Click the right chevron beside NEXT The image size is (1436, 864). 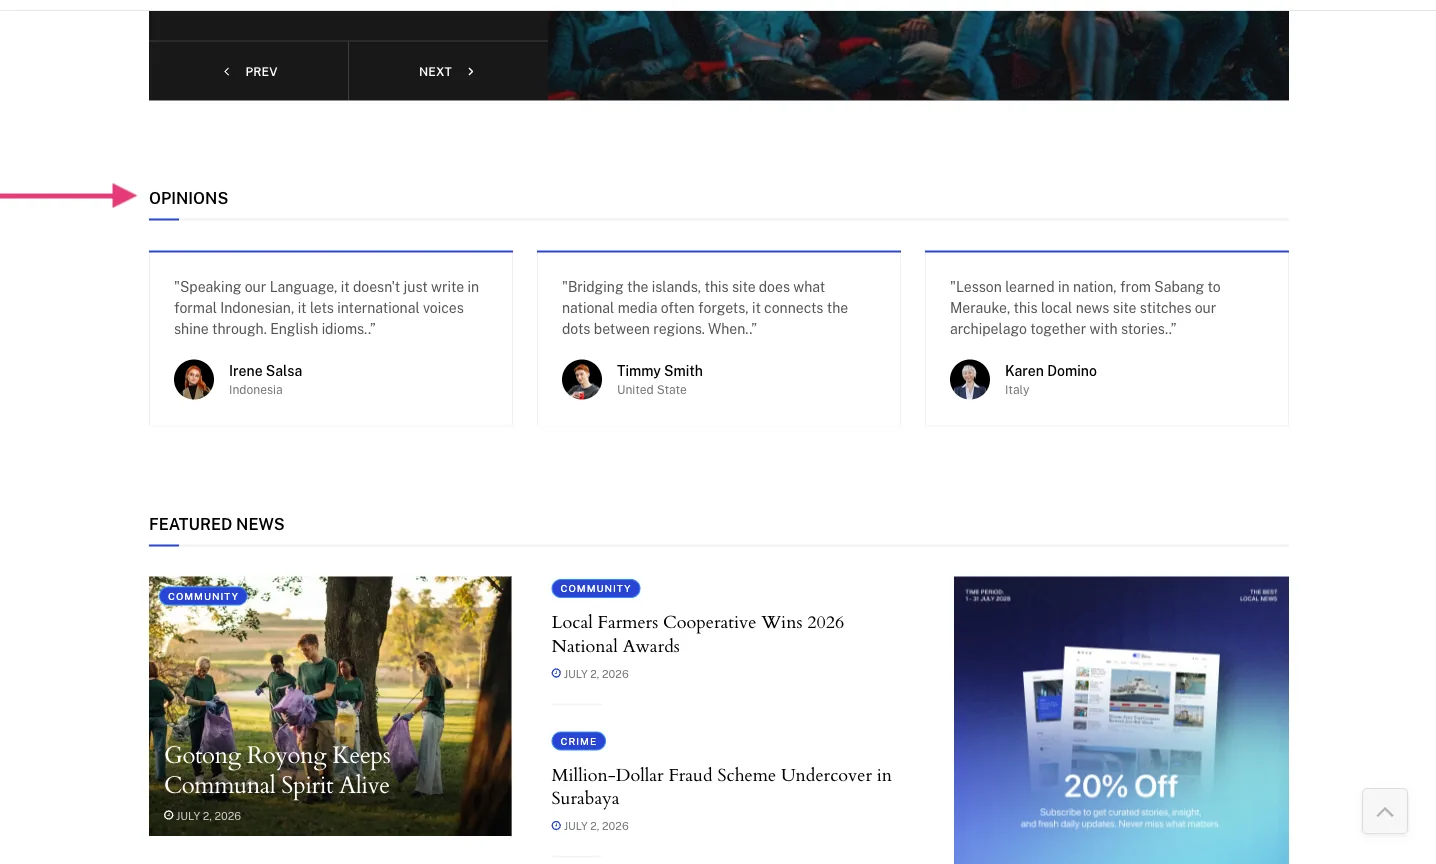point(471,72)
